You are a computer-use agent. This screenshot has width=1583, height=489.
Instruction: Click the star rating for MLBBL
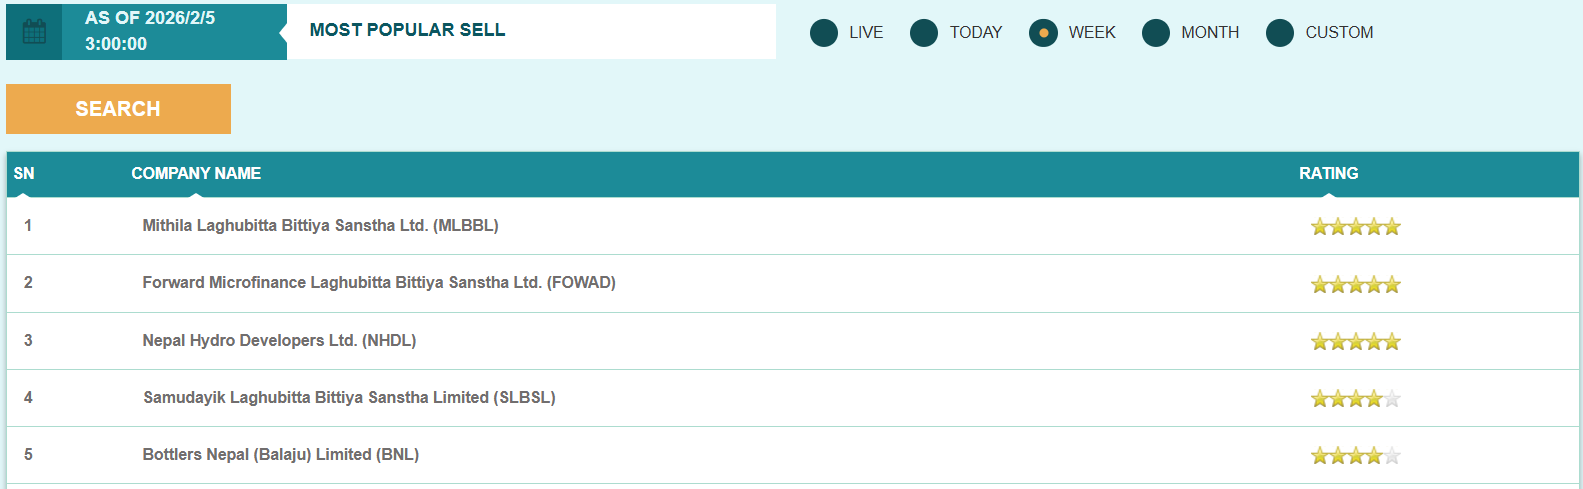(x=1355, y=227)
